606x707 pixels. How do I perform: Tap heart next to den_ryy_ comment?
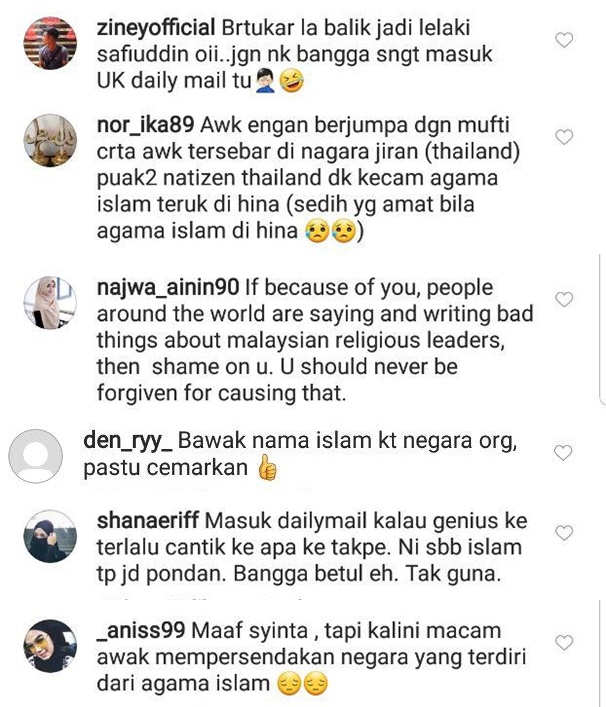pos(563,453)
